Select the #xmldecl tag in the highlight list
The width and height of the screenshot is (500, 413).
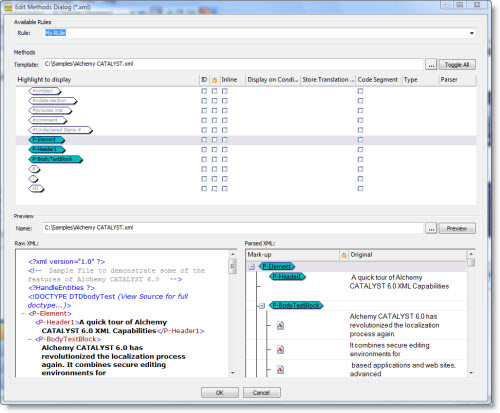pyautogui.click(x=45, y=91)
